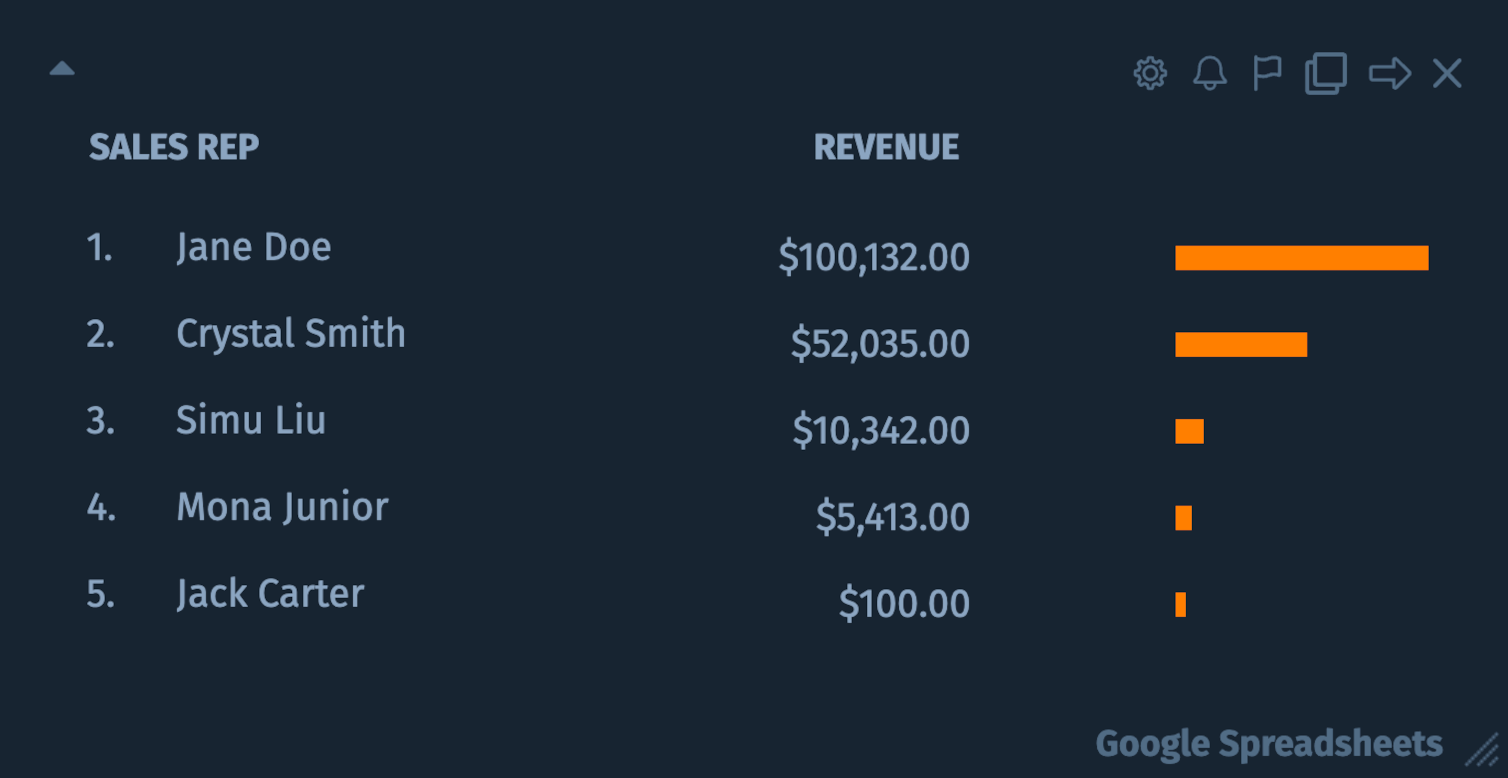Click Simu Liu's name

(x=251, y=420)
